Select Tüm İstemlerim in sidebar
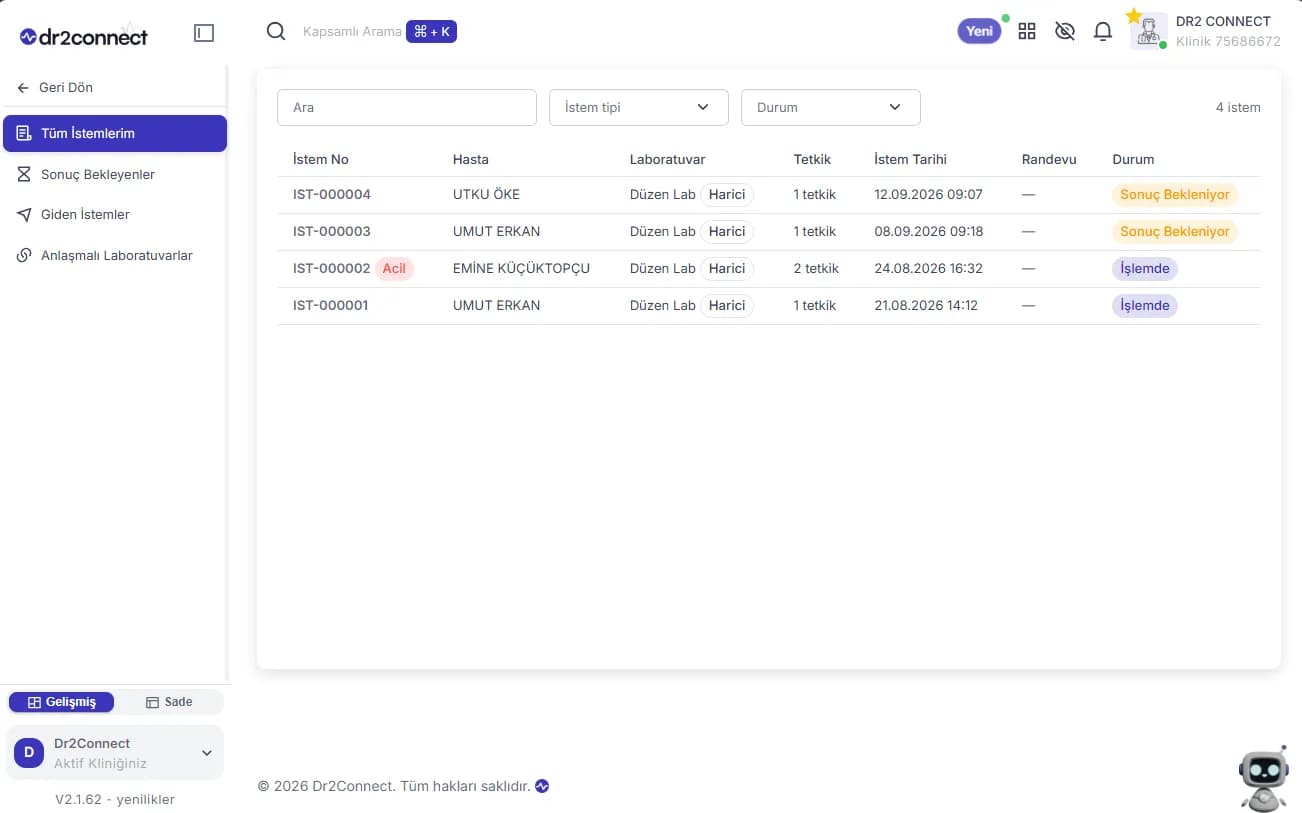This screenshot has width=1302, height=813. coord(115,133)
